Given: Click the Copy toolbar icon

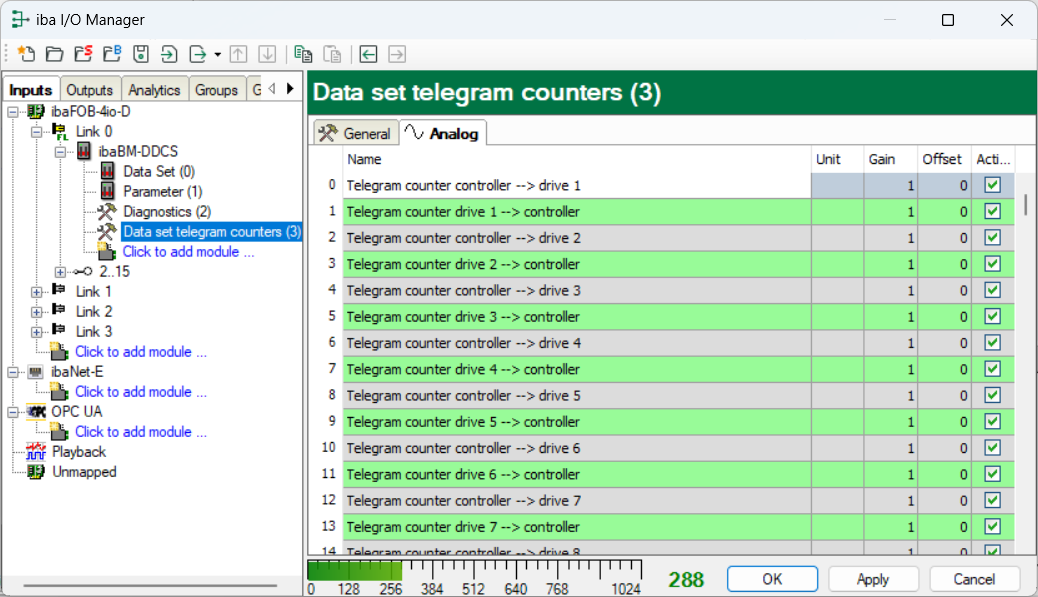Looking at the screenshot, I should [304, 54].
